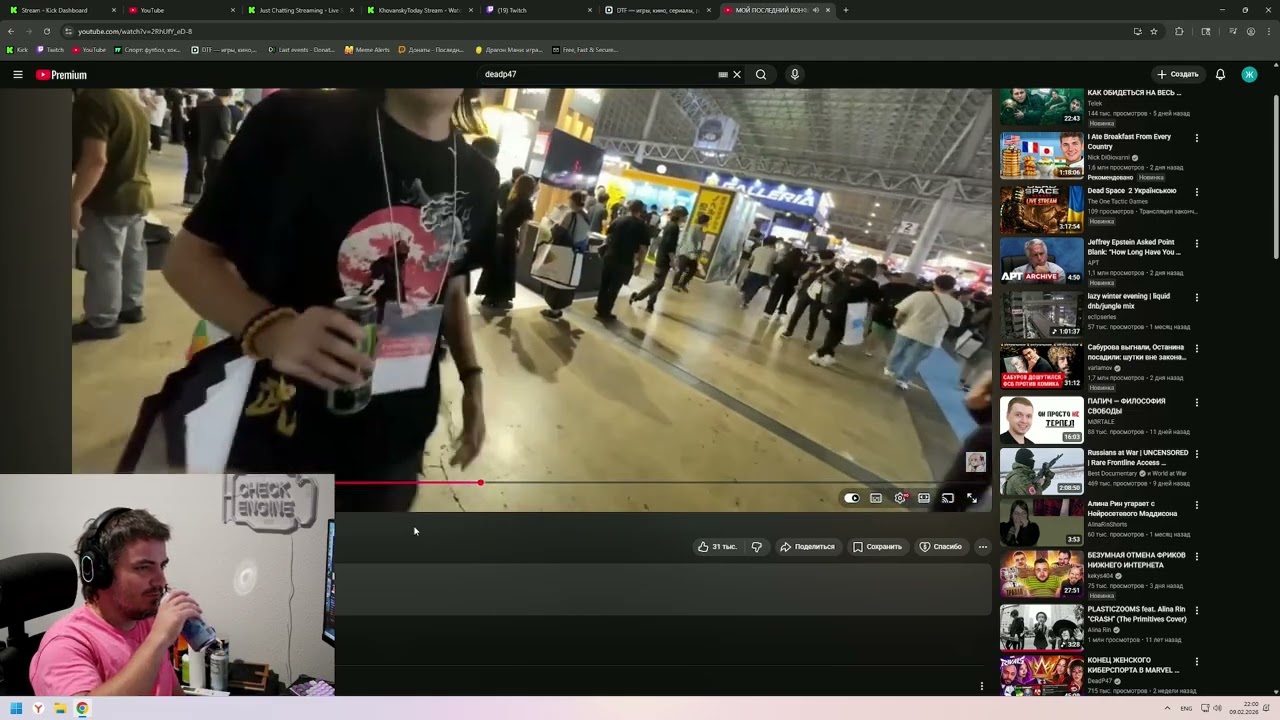Toggle autoplay switch in player
The image size is (1280, 720).
pos(851,498)
